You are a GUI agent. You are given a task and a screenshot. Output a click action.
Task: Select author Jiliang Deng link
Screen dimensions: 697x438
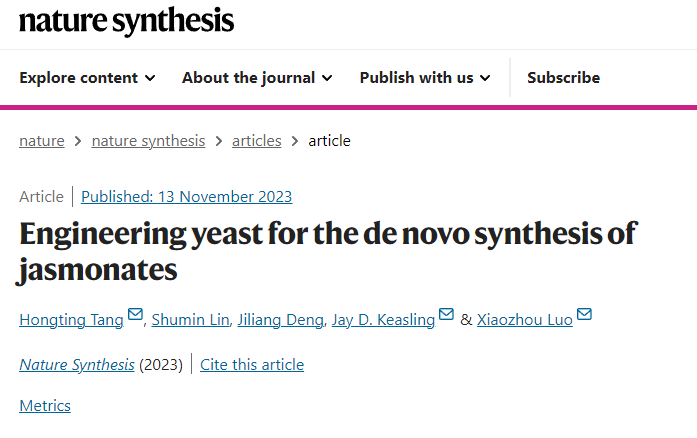click(x=279, y=320)
